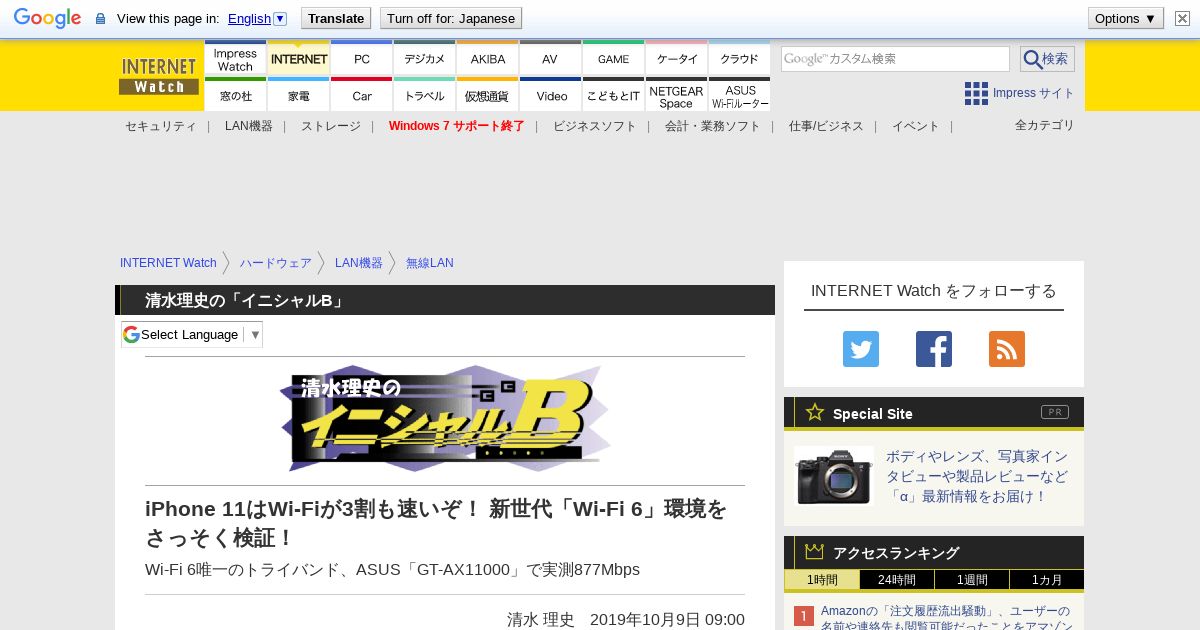Click ハードウェア breadcrumb link
The height and width of the screenshot is (630, 1200).
coord(276,263)
